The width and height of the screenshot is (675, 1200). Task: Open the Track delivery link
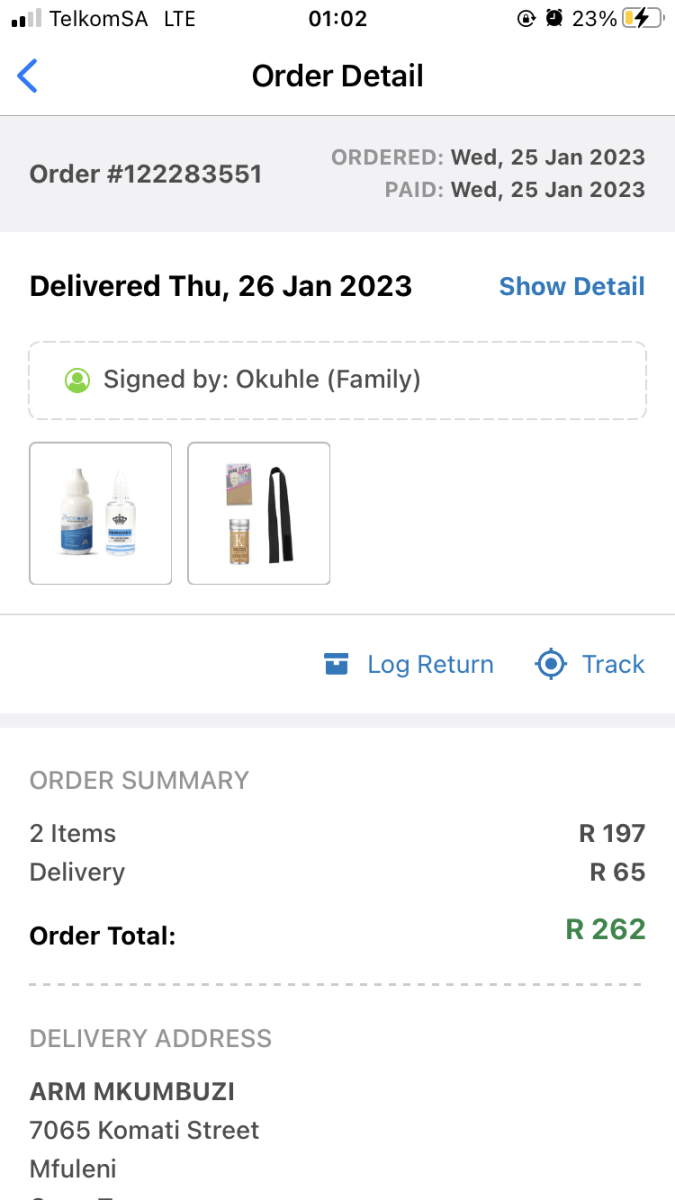(x=612, y=663)
